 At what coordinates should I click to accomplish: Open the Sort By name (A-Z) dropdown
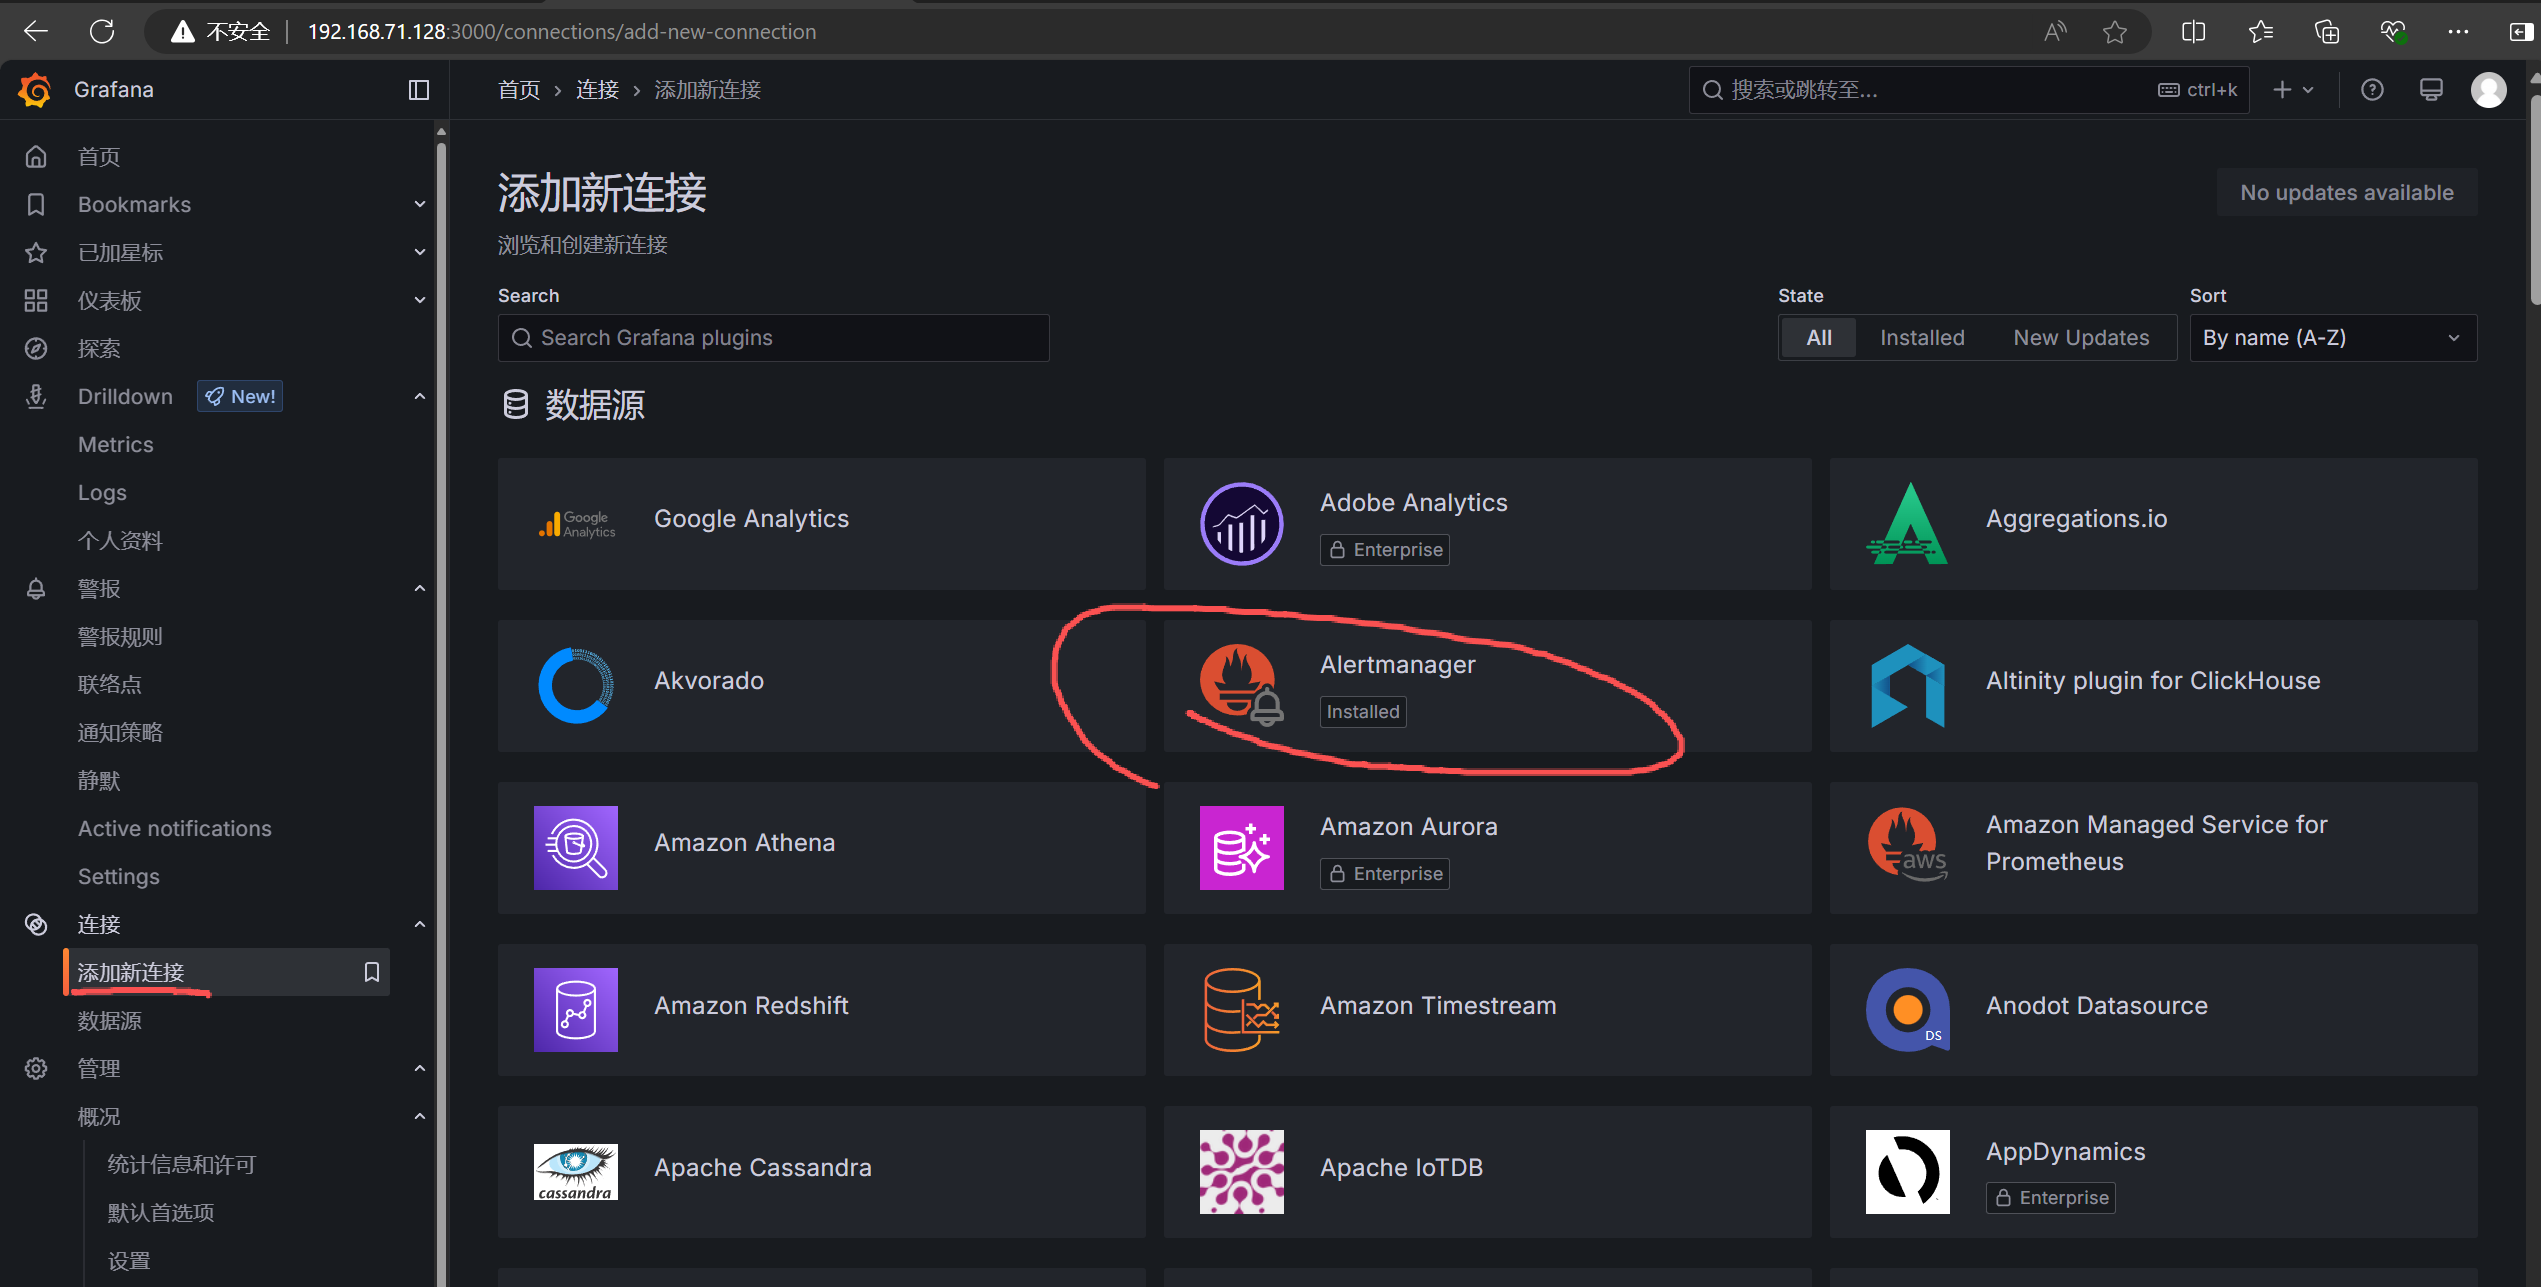(x=2333, y=338)
